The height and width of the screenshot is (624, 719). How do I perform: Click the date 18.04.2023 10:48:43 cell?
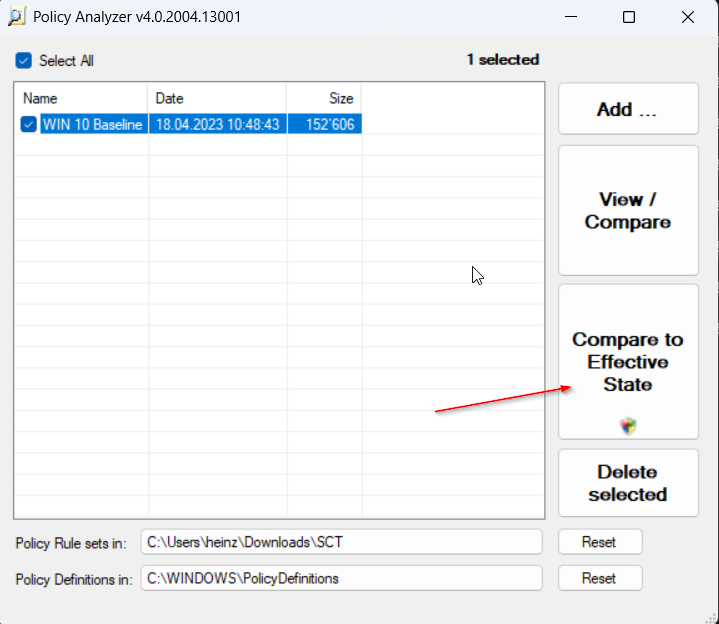[x=218, y=124]
